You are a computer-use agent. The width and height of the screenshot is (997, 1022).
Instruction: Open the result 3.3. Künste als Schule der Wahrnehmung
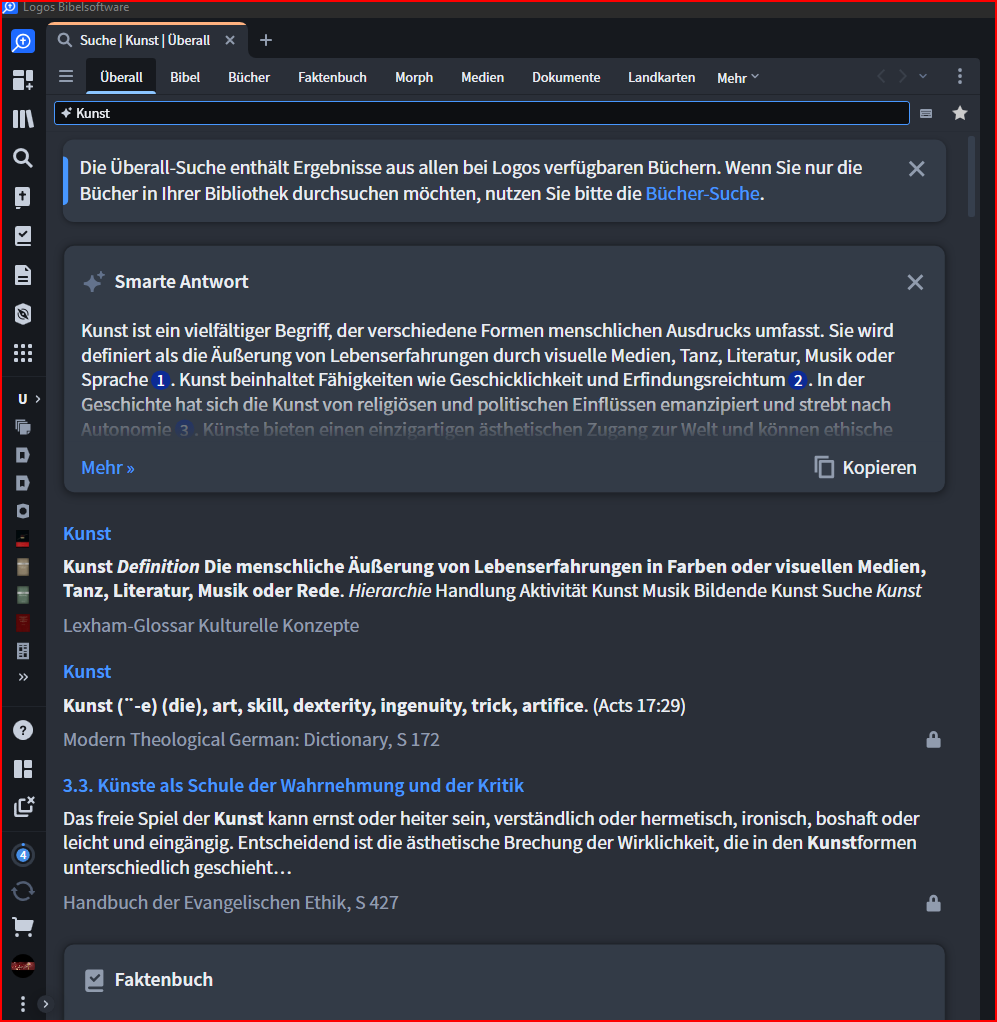[293, 785]
